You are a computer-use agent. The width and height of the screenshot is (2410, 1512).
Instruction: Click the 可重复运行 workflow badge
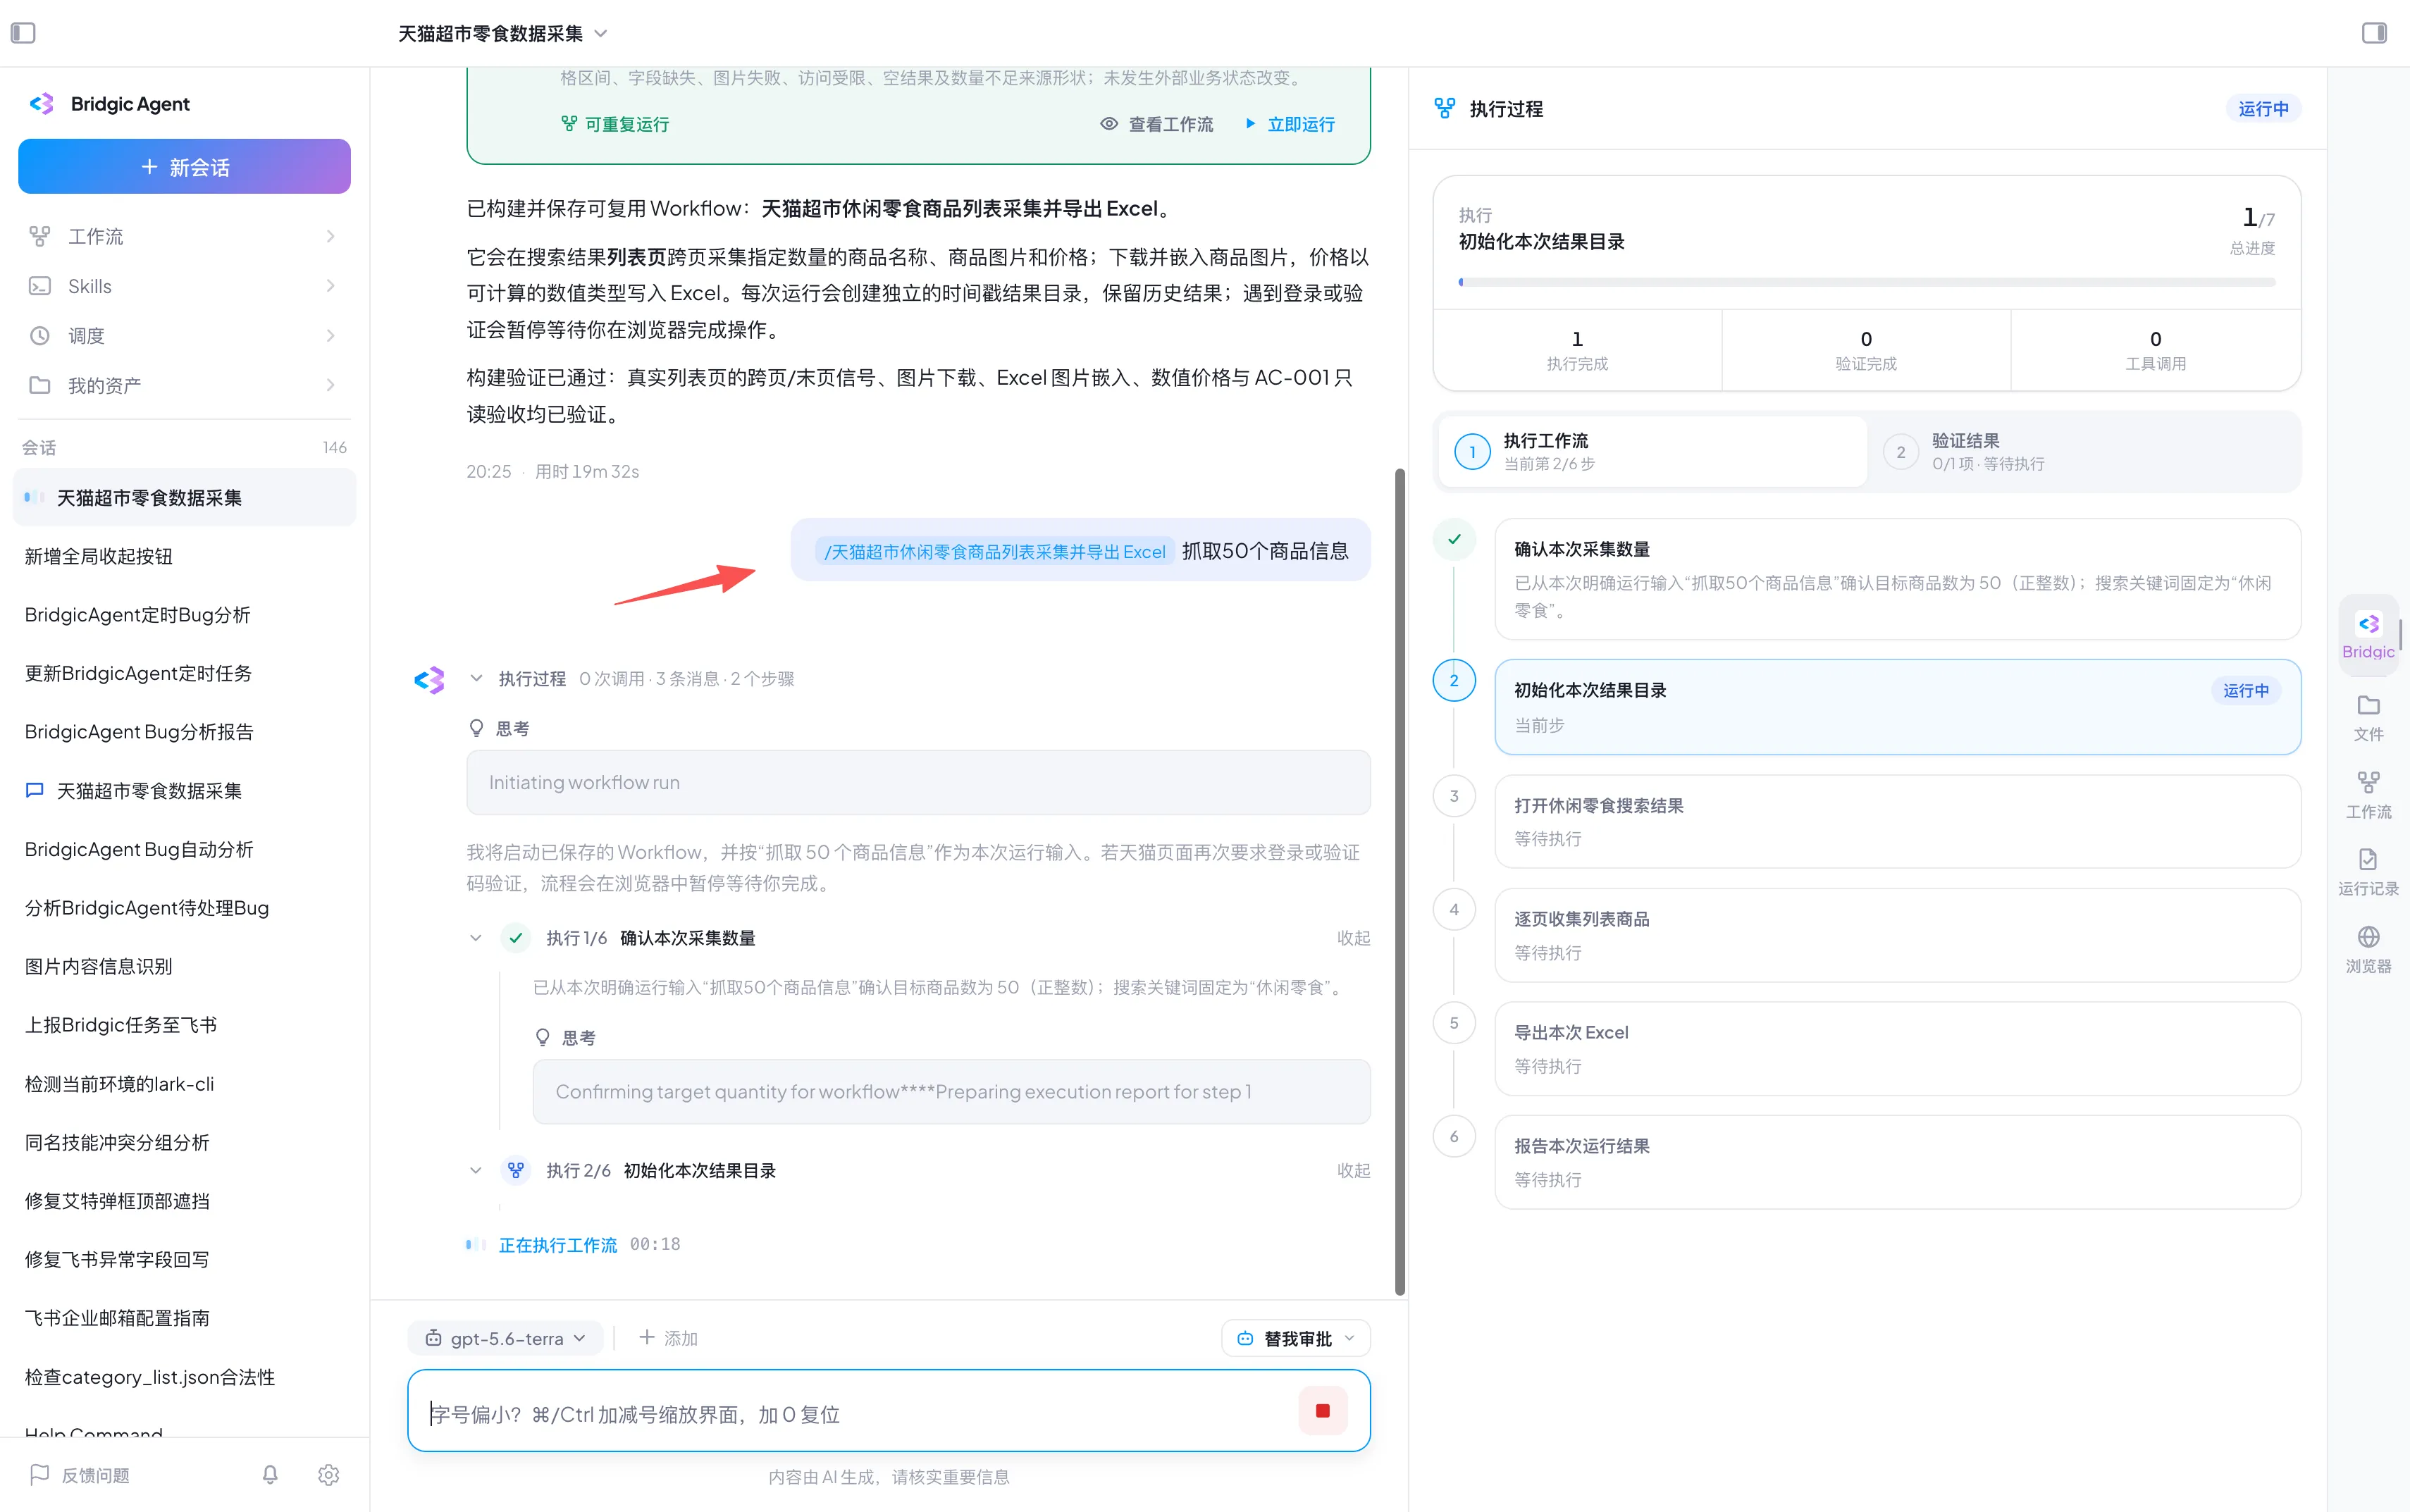(615, 124)
